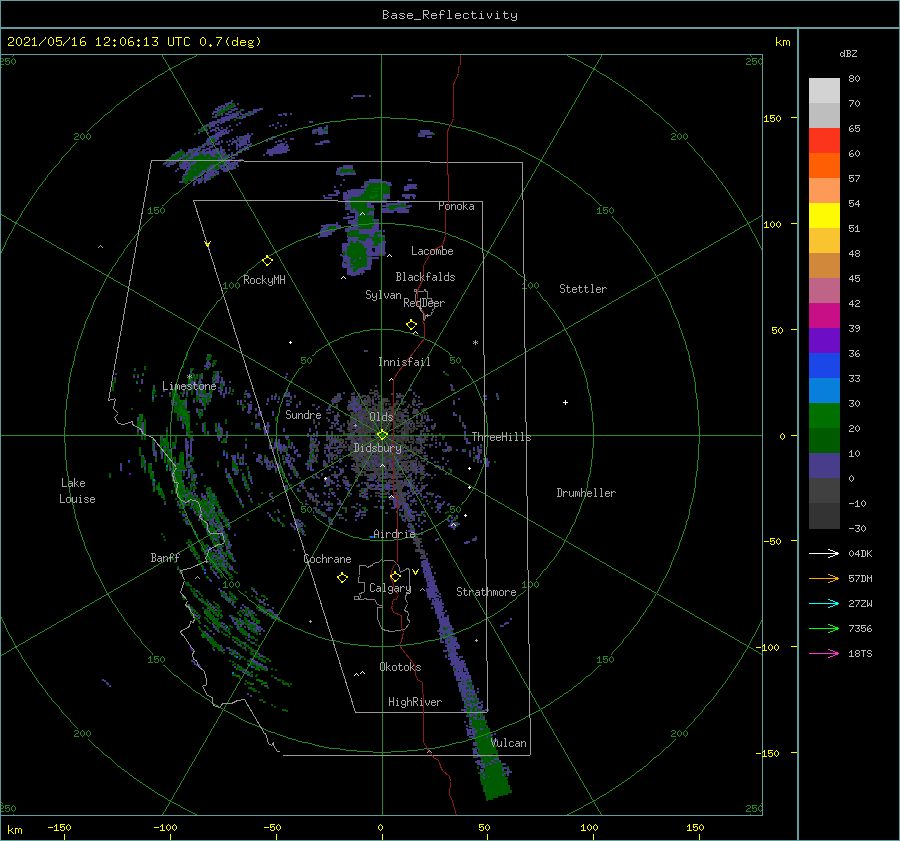Select the dark green 10–20 dBZ swatch
Viewport: 900px width, 841px height.
click(824, 440)
